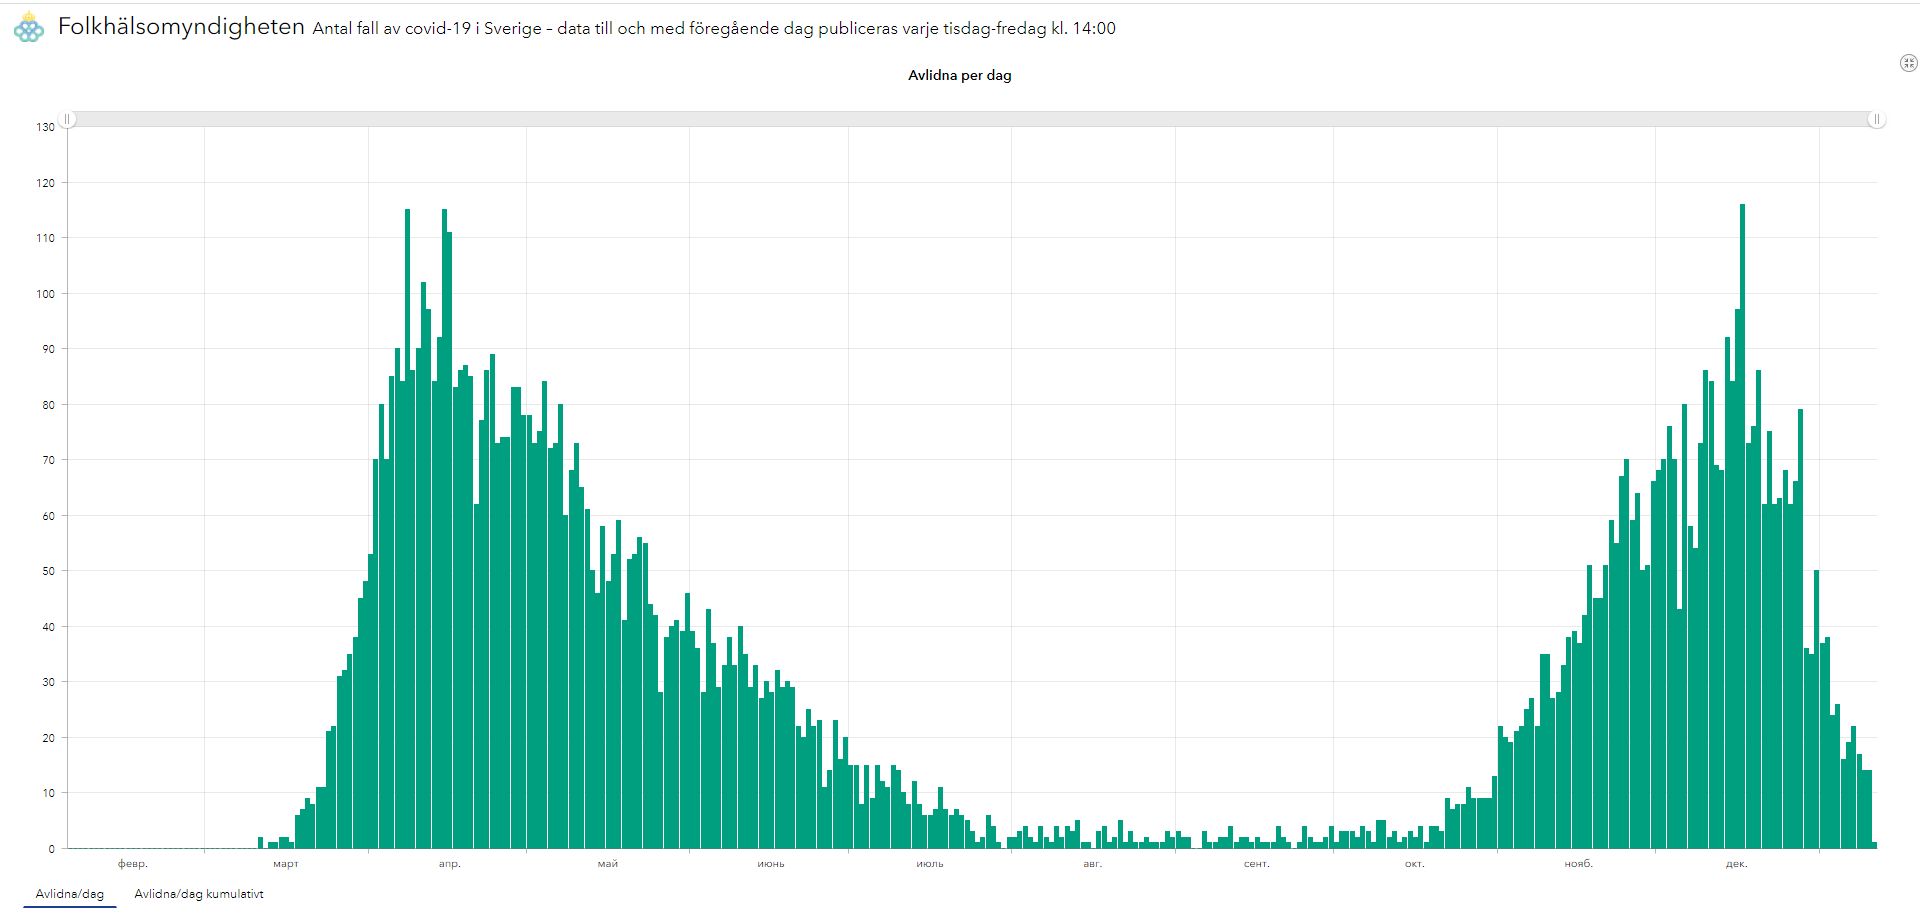Click the 'февр.' month label on axis
The image size is (1920, 920).
(133, 863)
